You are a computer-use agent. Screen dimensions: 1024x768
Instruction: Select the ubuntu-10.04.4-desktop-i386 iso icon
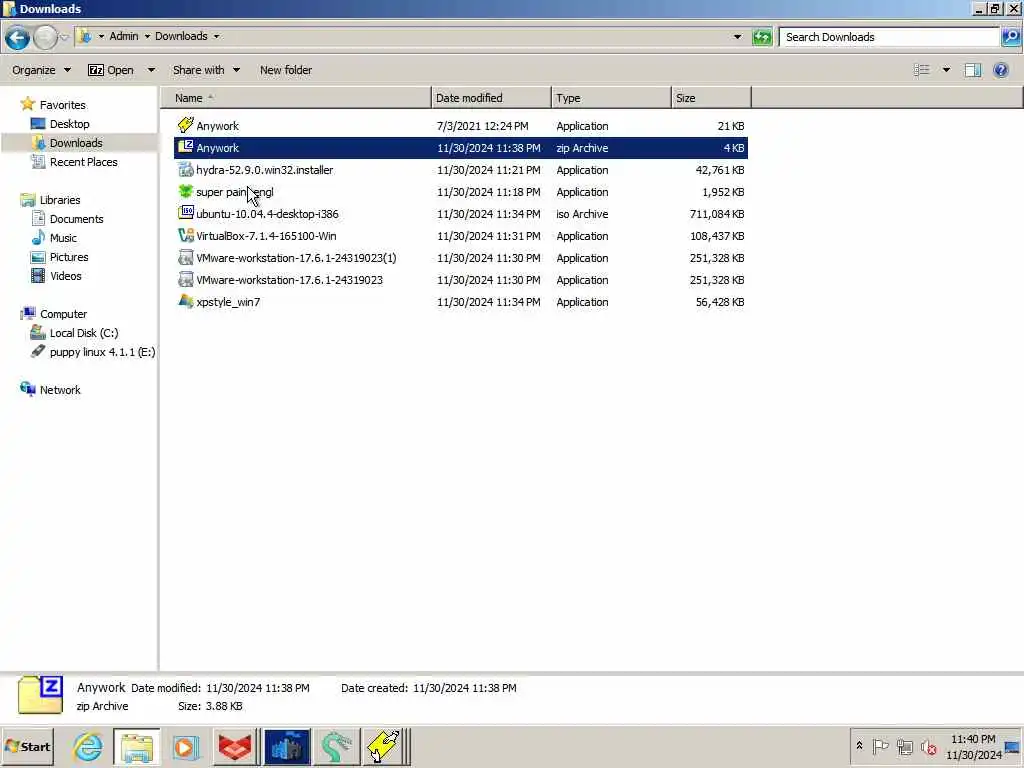pyautogui.click(x=185, y=214)
